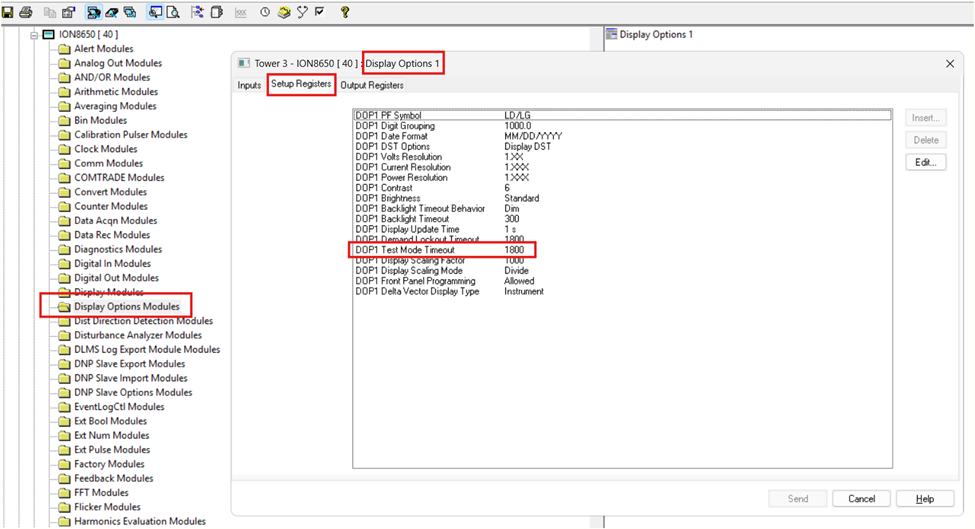The image size is (975, 529).
Task: Click the yellow telephone toolbar icon
Action: pyautogui.click(x=284, y=12)
